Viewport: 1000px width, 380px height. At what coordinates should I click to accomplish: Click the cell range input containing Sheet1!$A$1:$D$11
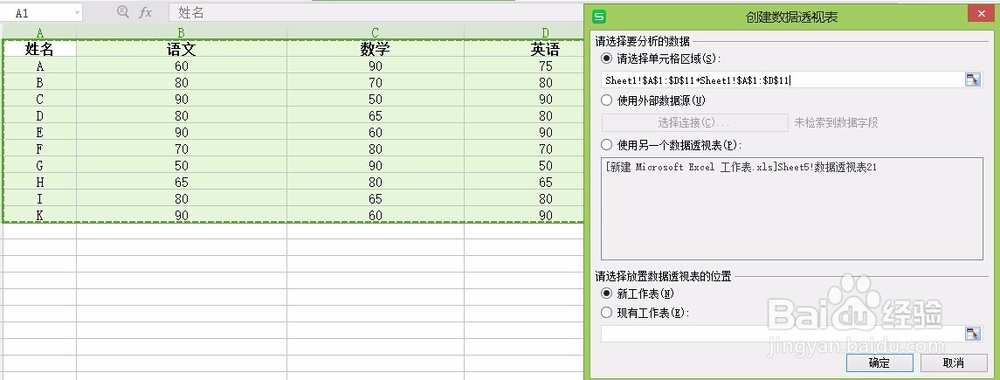coord(783,80)
